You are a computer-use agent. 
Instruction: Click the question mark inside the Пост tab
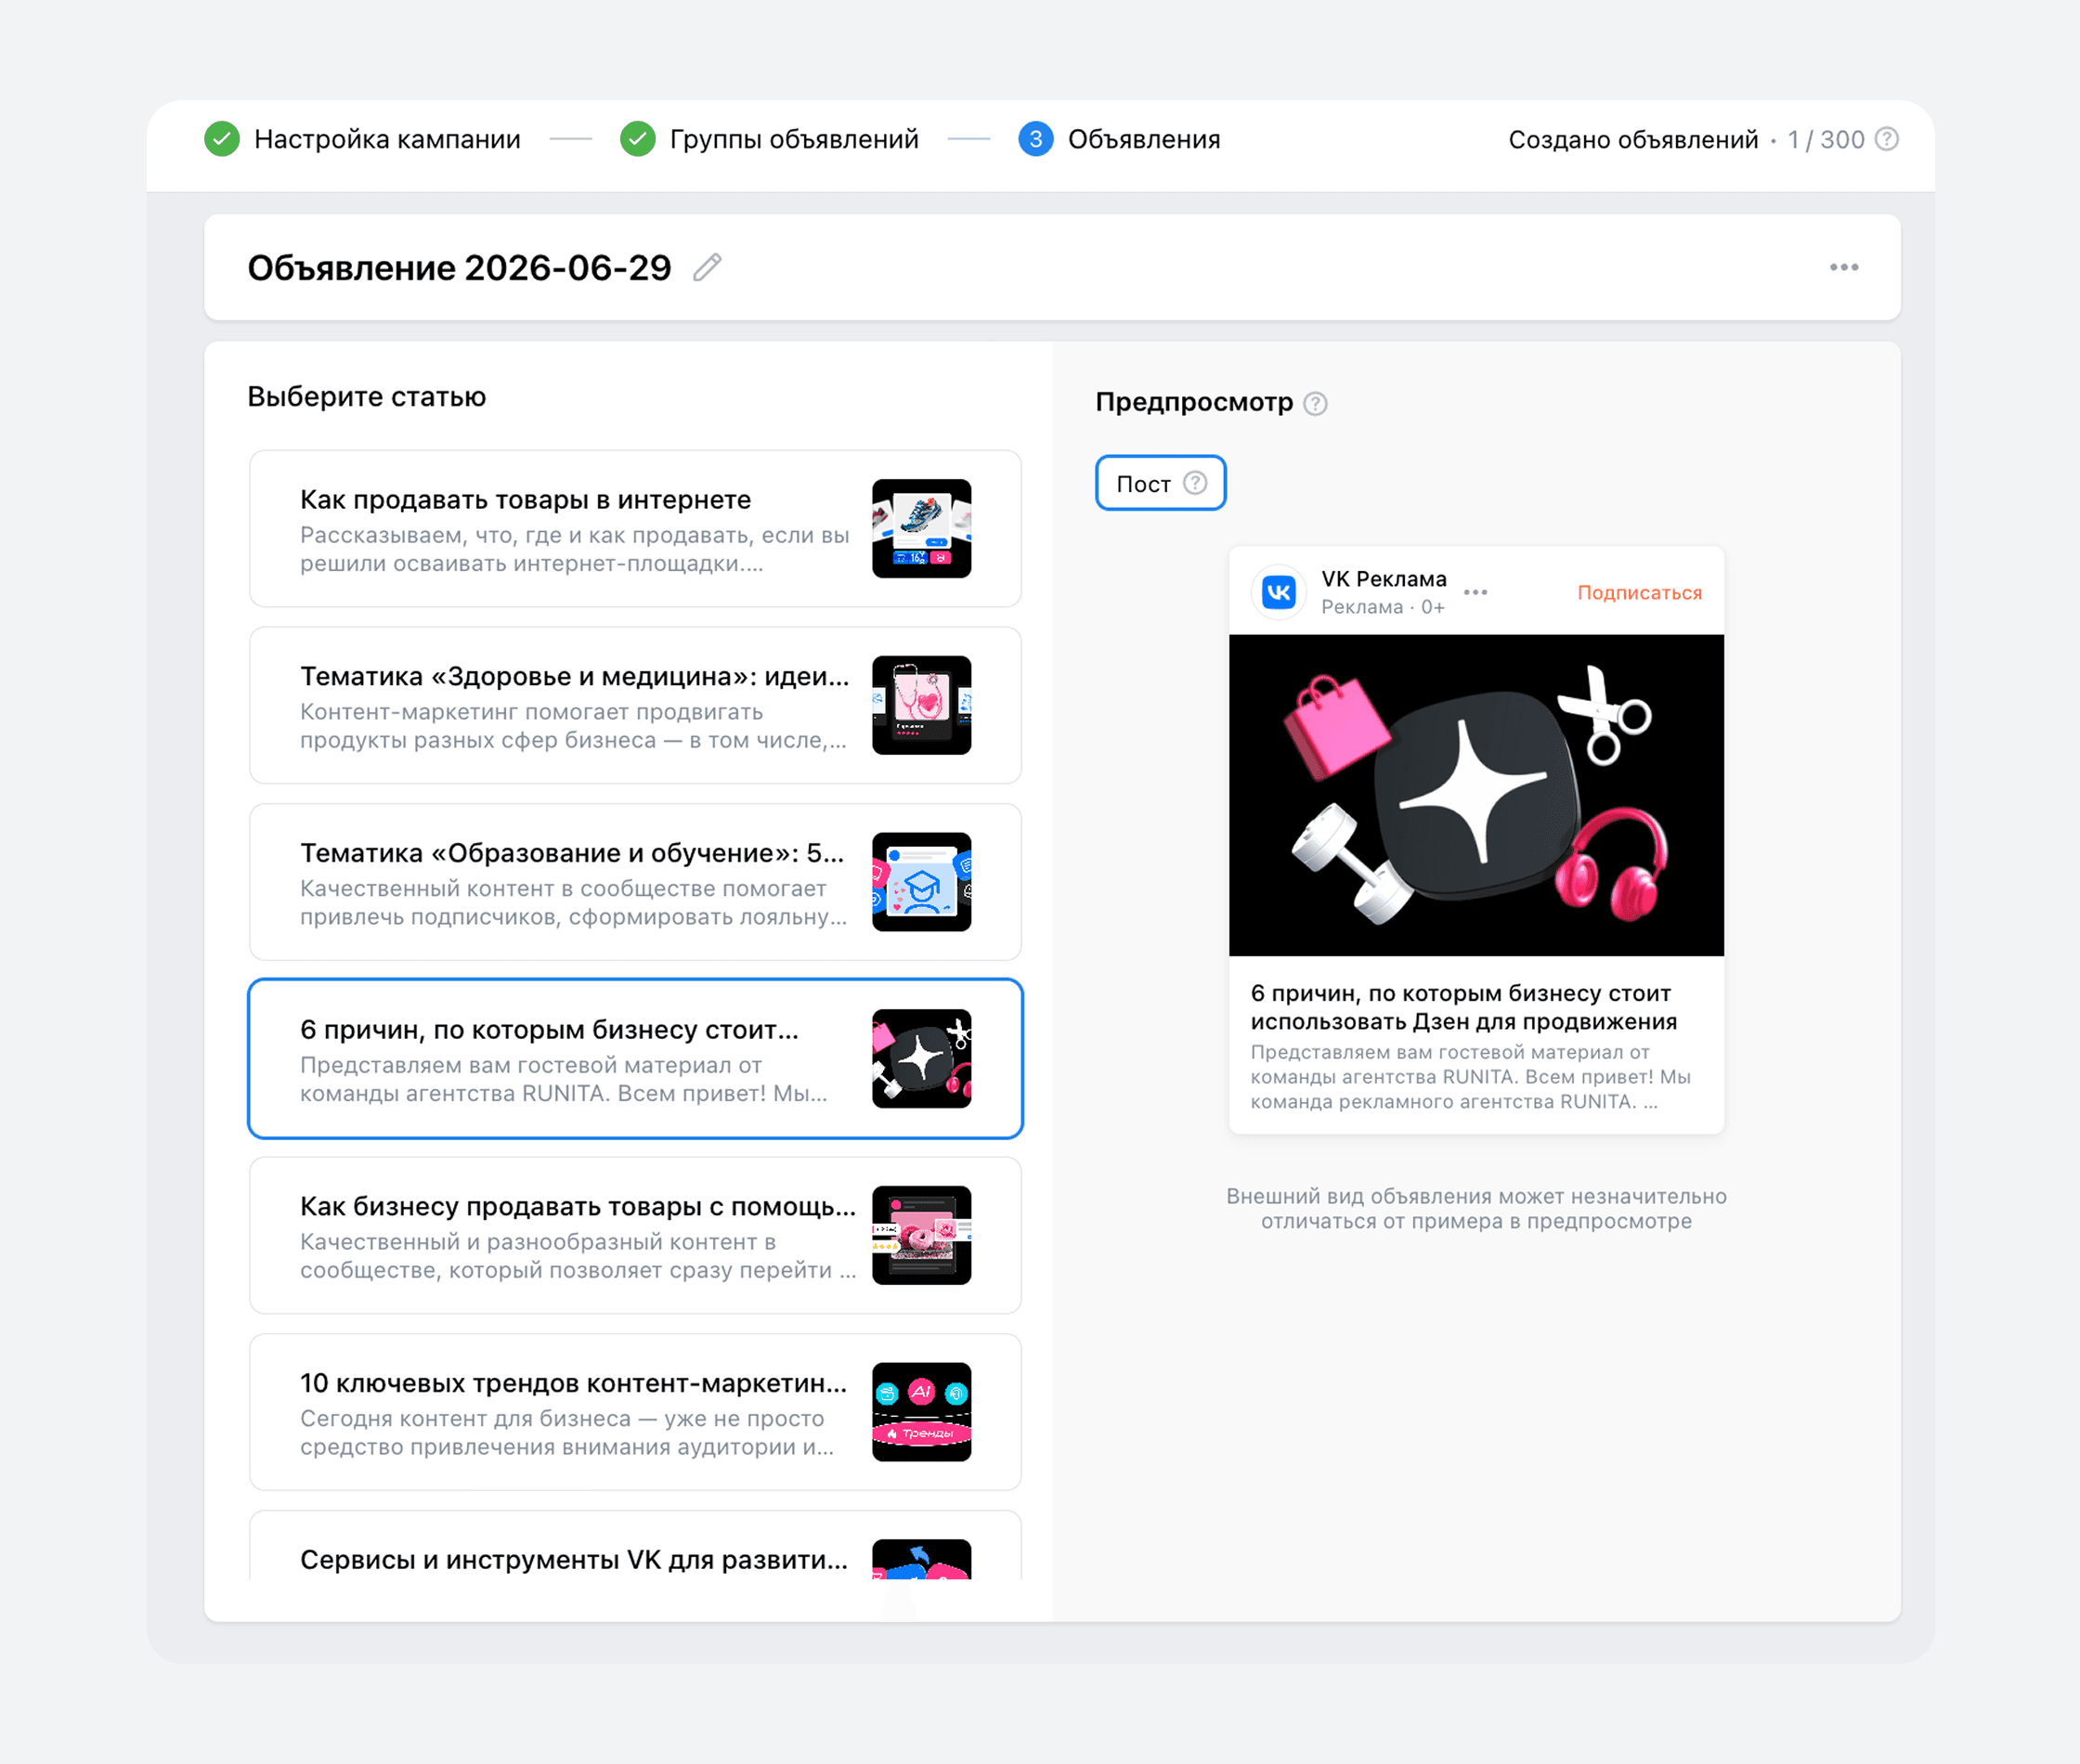(x=1195, y=483)
